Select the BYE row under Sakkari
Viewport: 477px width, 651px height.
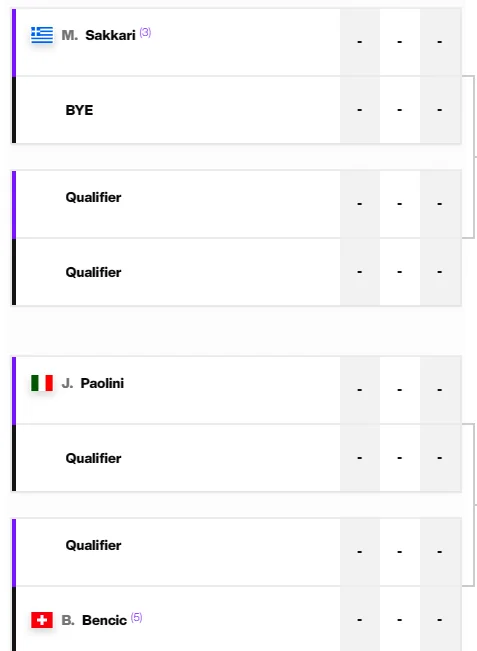click(238, 110)
